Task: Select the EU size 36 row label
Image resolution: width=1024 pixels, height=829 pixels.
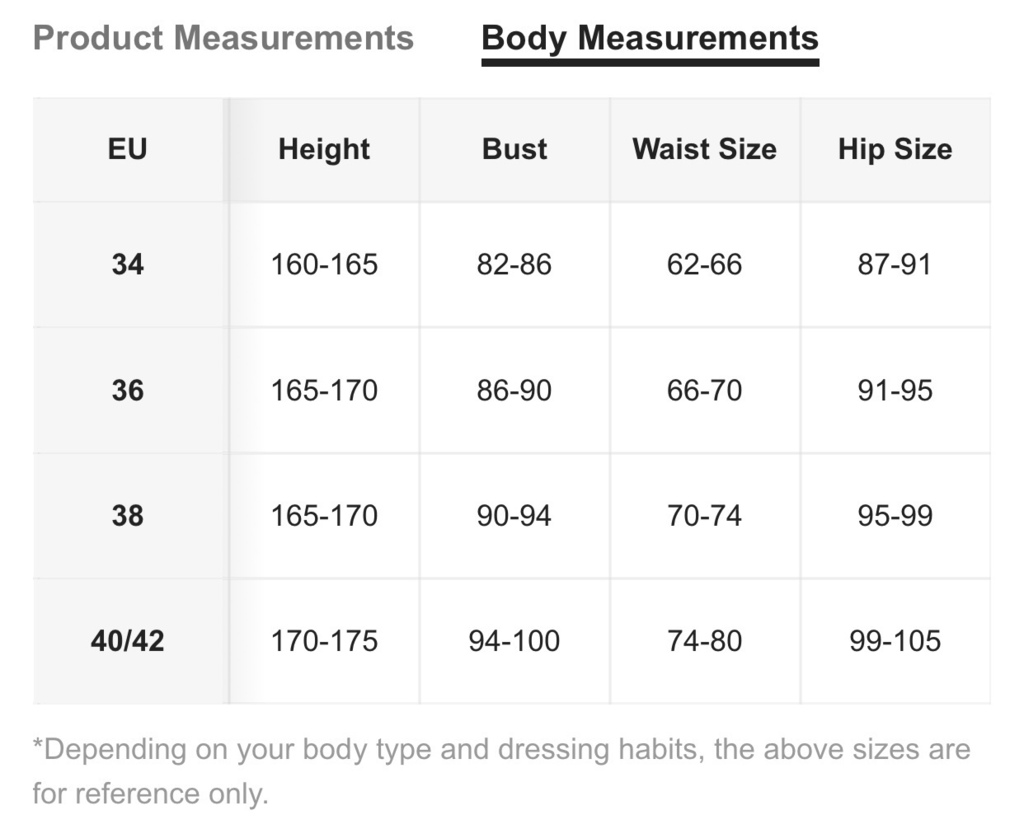Action: pyautogui.click(x=127, y=391)
